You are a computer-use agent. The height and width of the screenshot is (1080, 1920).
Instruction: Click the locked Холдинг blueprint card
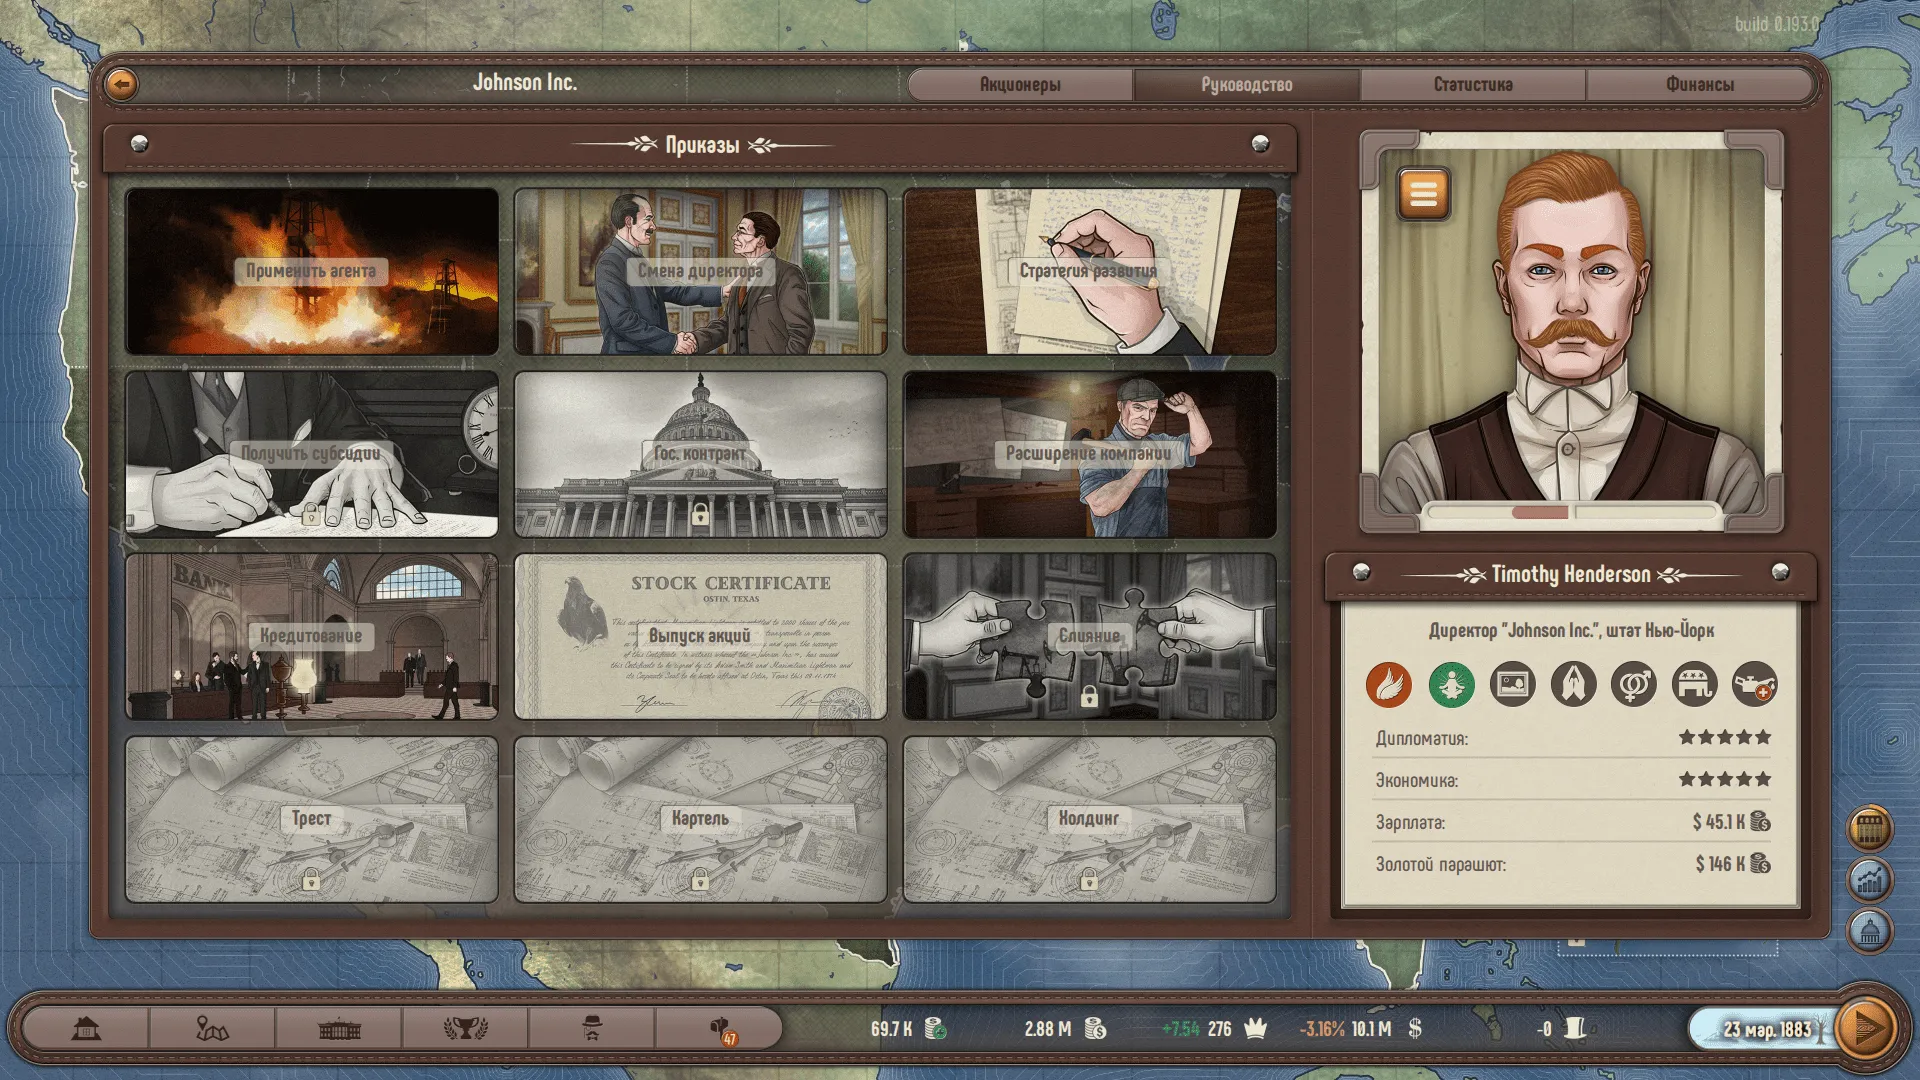coord(1089,820)
